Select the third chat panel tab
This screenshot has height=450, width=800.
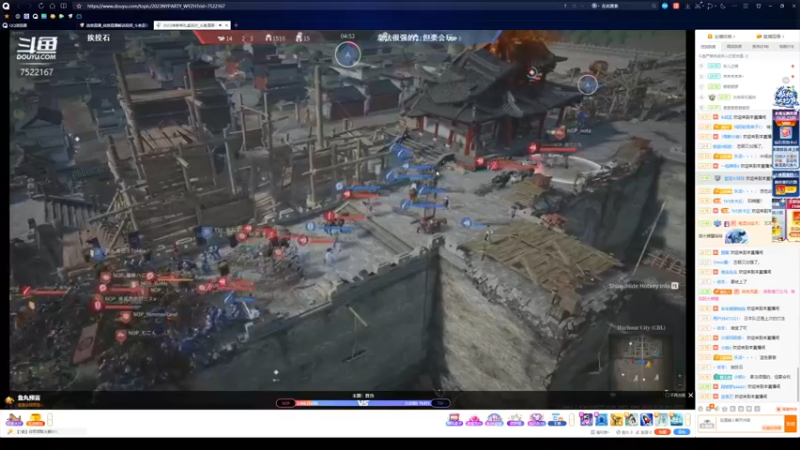760,46
